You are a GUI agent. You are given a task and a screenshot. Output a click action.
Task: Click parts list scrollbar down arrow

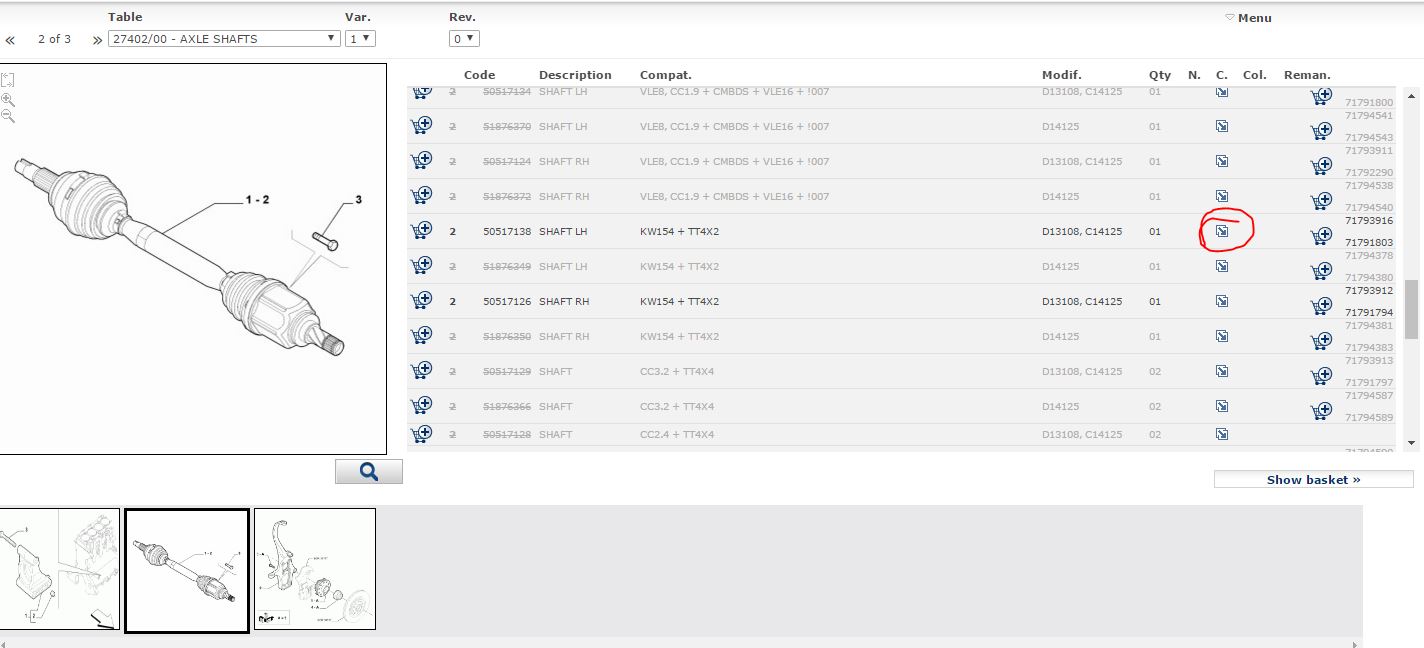coord(1412,443)
